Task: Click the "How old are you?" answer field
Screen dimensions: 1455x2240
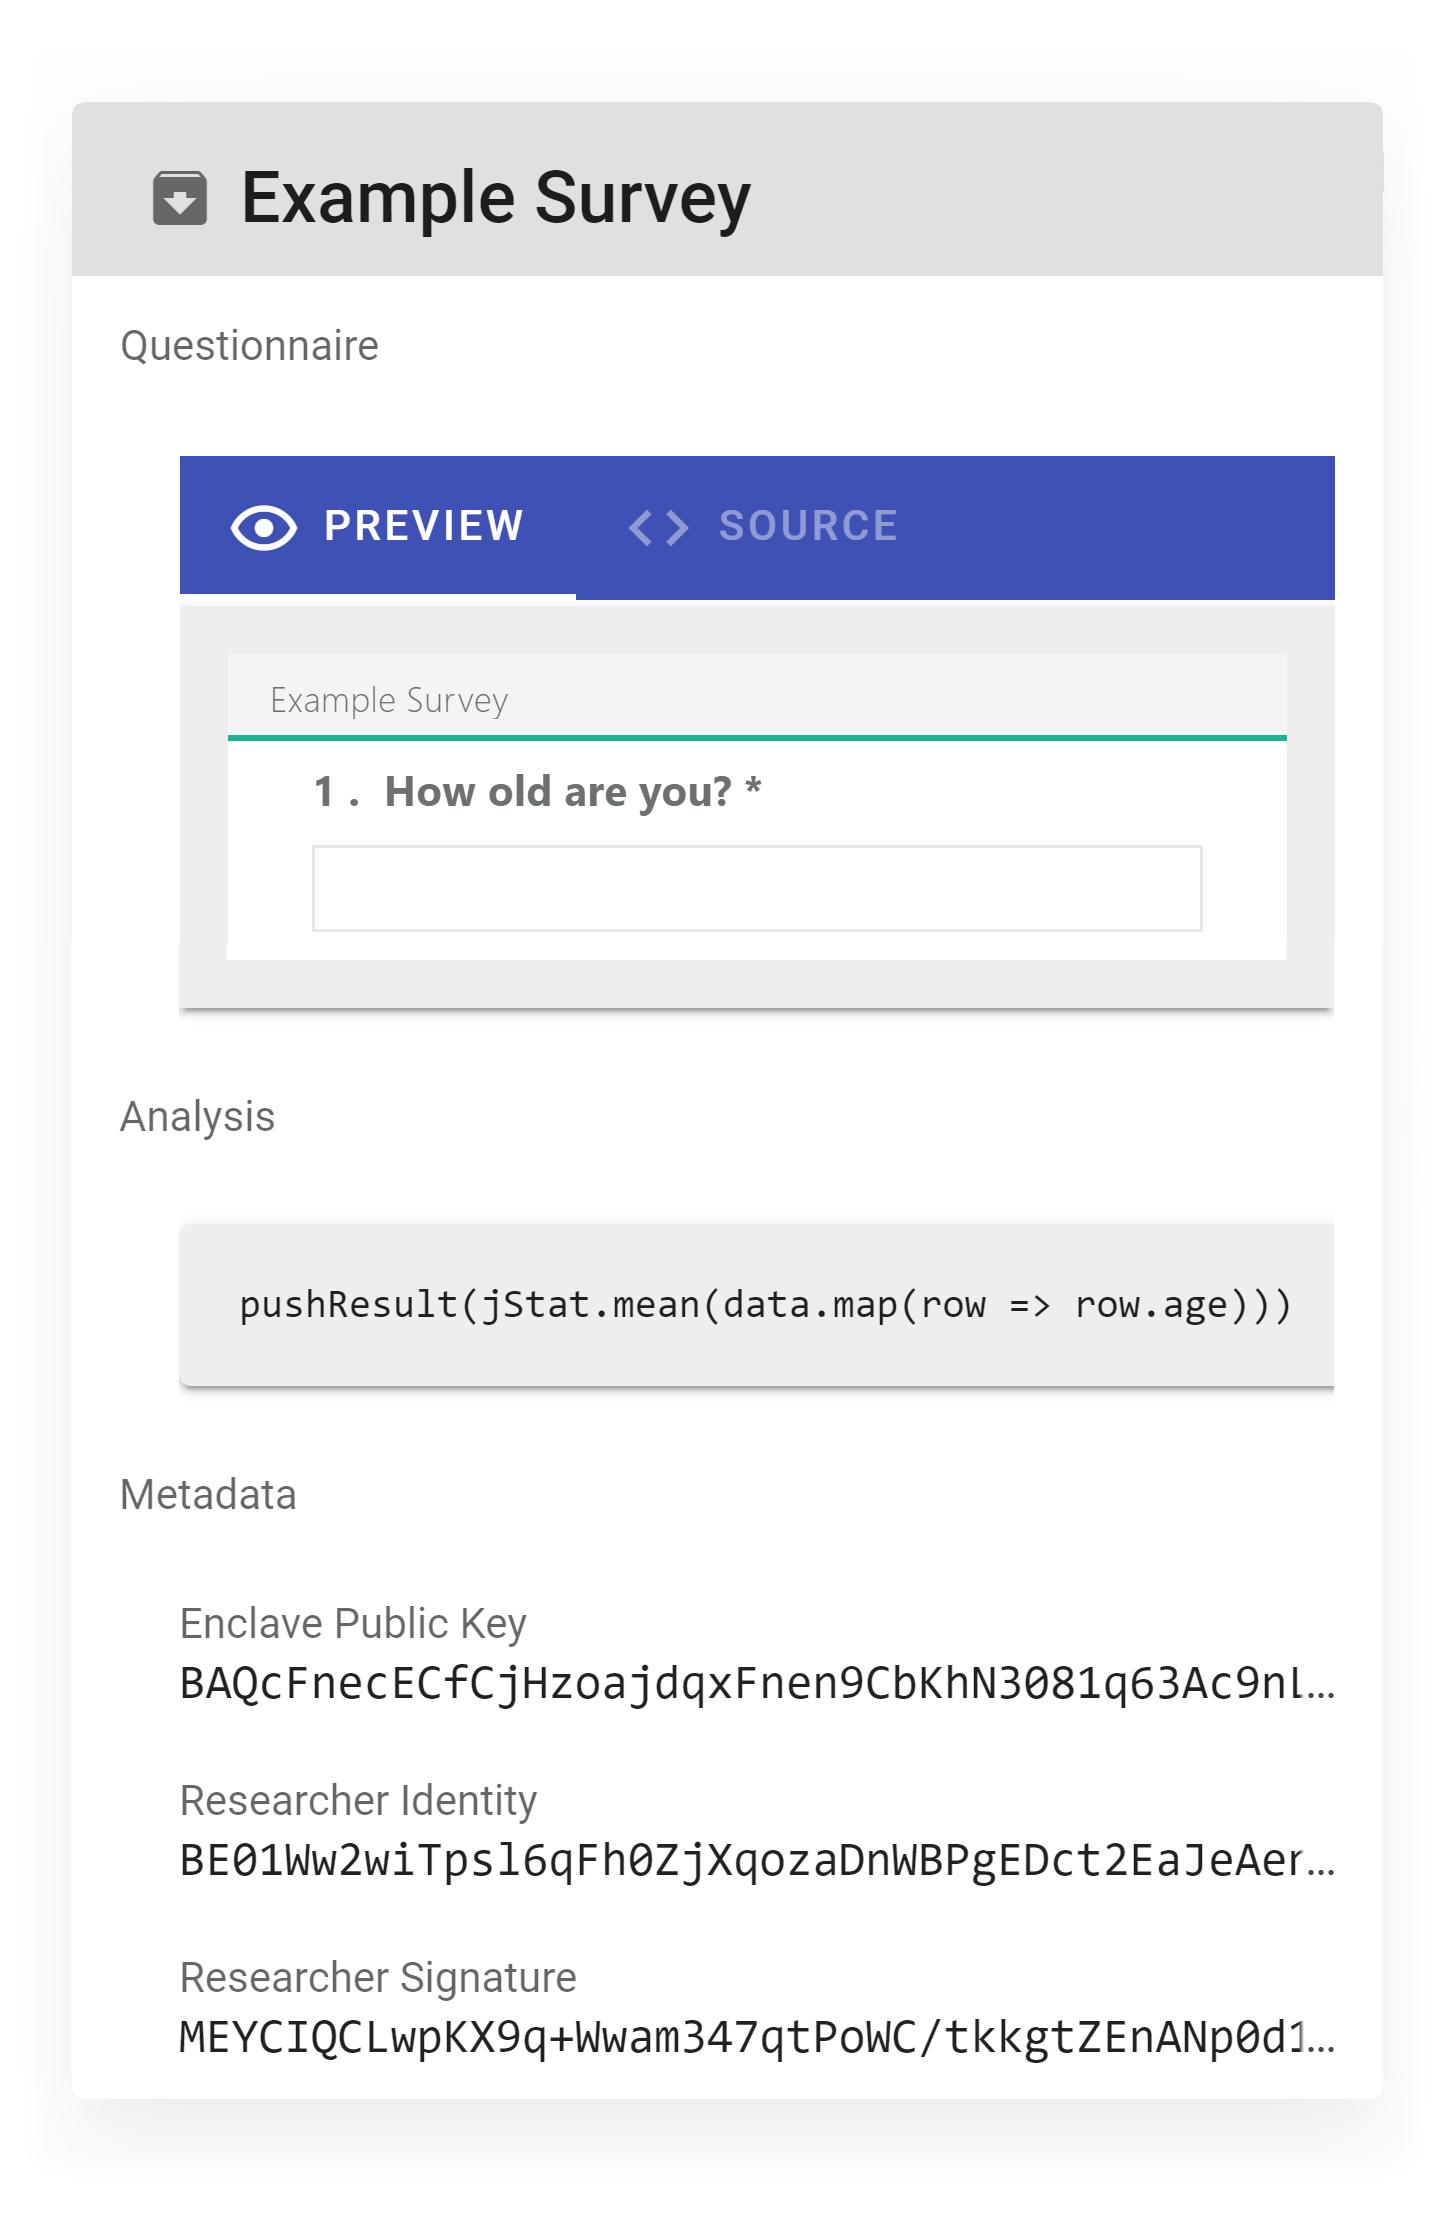Action: point(757,889)
